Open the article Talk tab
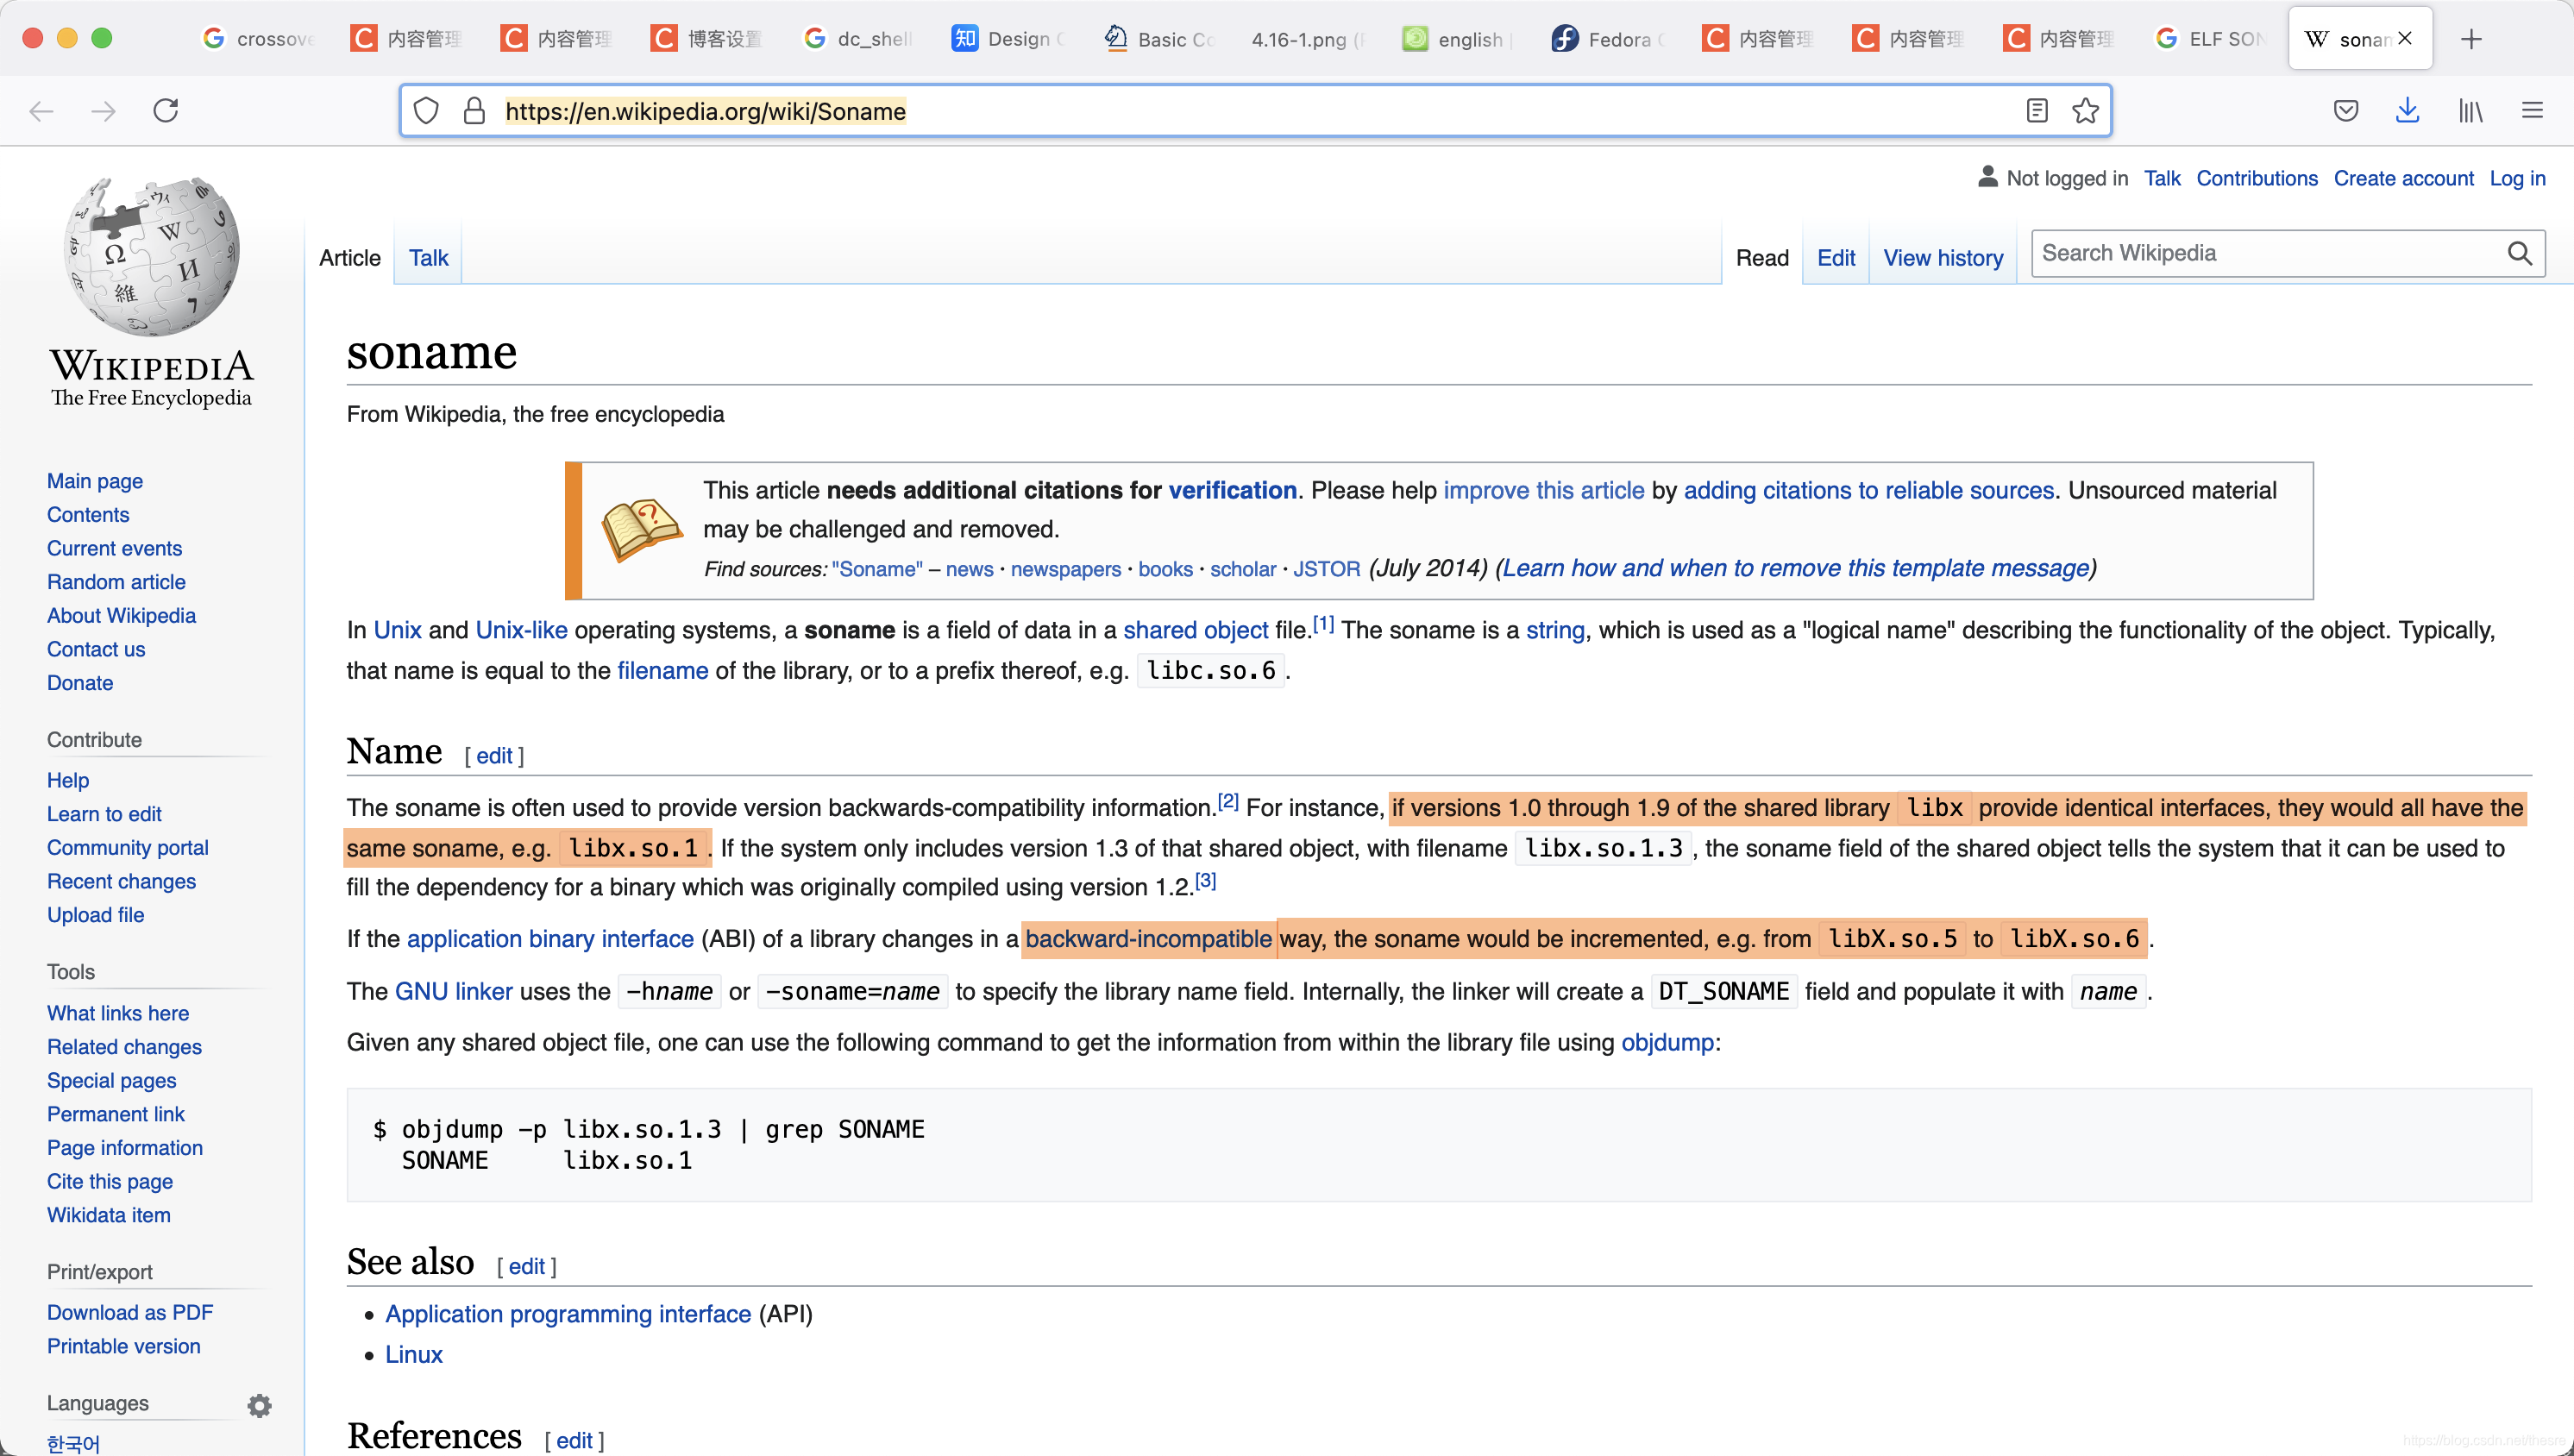The width and height of the screenshot is (2574, 1456). (x=428, y=258)
